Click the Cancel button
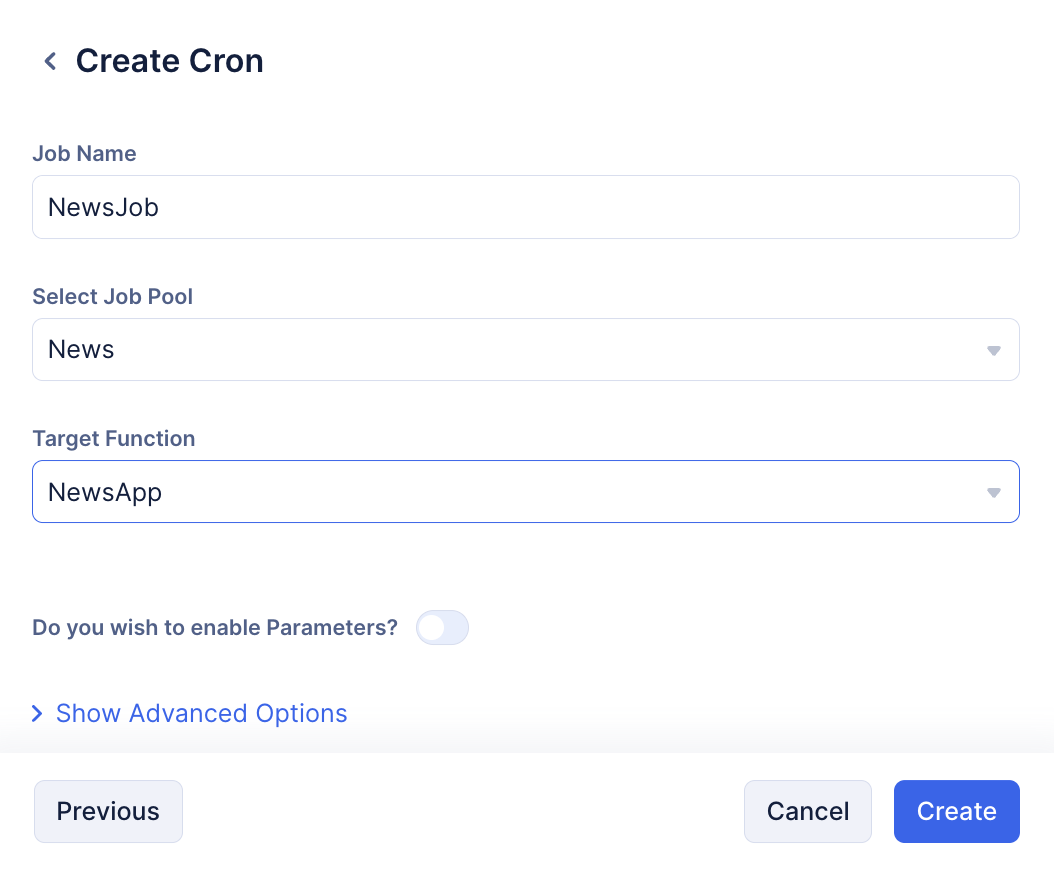1054x880 pixels. tap(807, 811)
